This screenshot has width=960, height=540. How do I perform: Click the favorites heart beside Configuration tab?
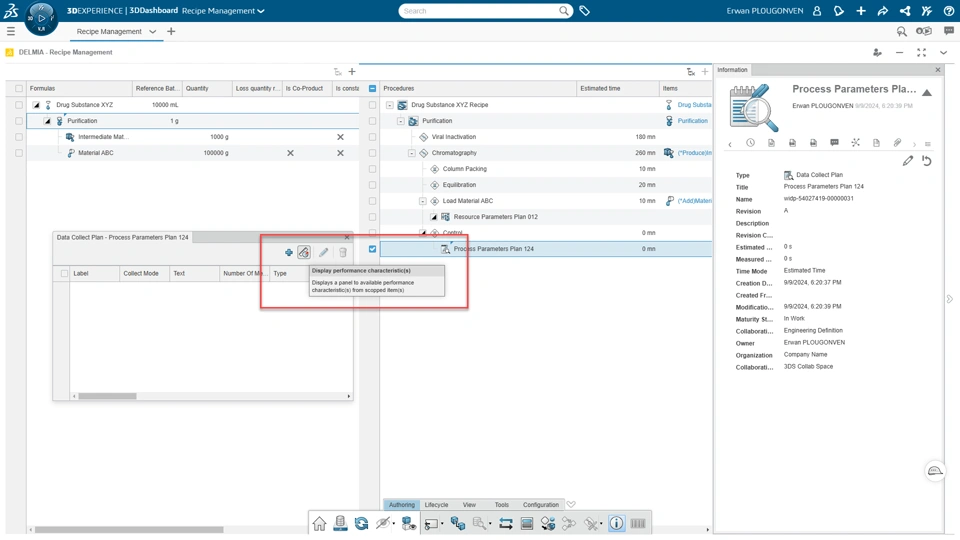[x=571, y=504]
